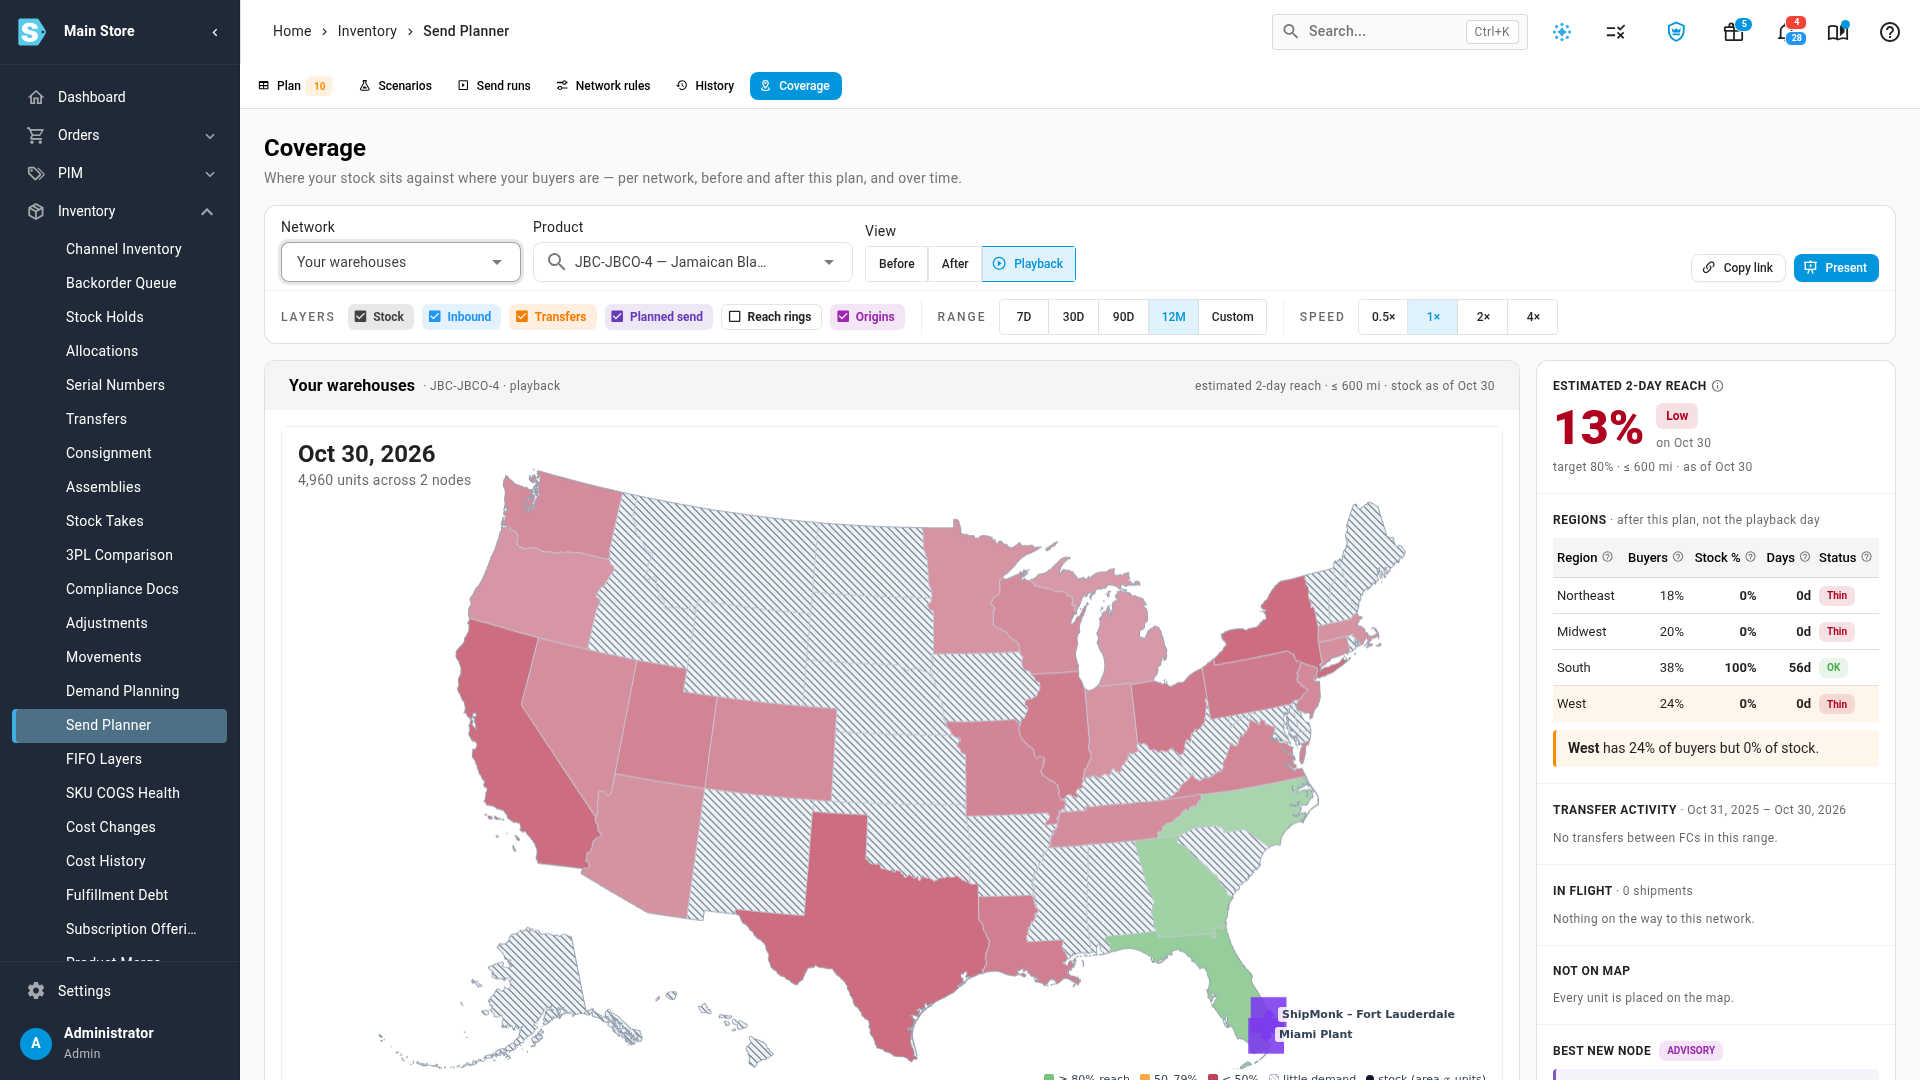This screenshot has width=1920, height=1080.
Task: Open the task checklist icon in the header
Action: (1616, 32)
